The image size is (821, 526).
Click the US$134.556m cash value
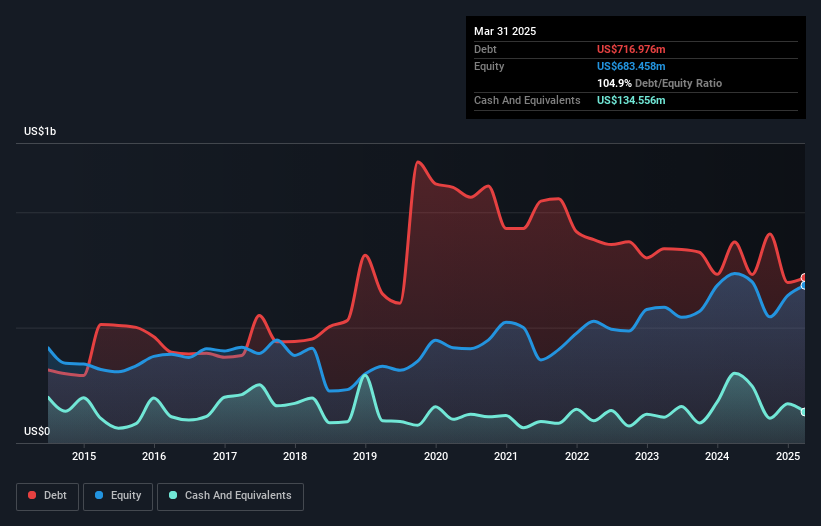click(631, 100)
